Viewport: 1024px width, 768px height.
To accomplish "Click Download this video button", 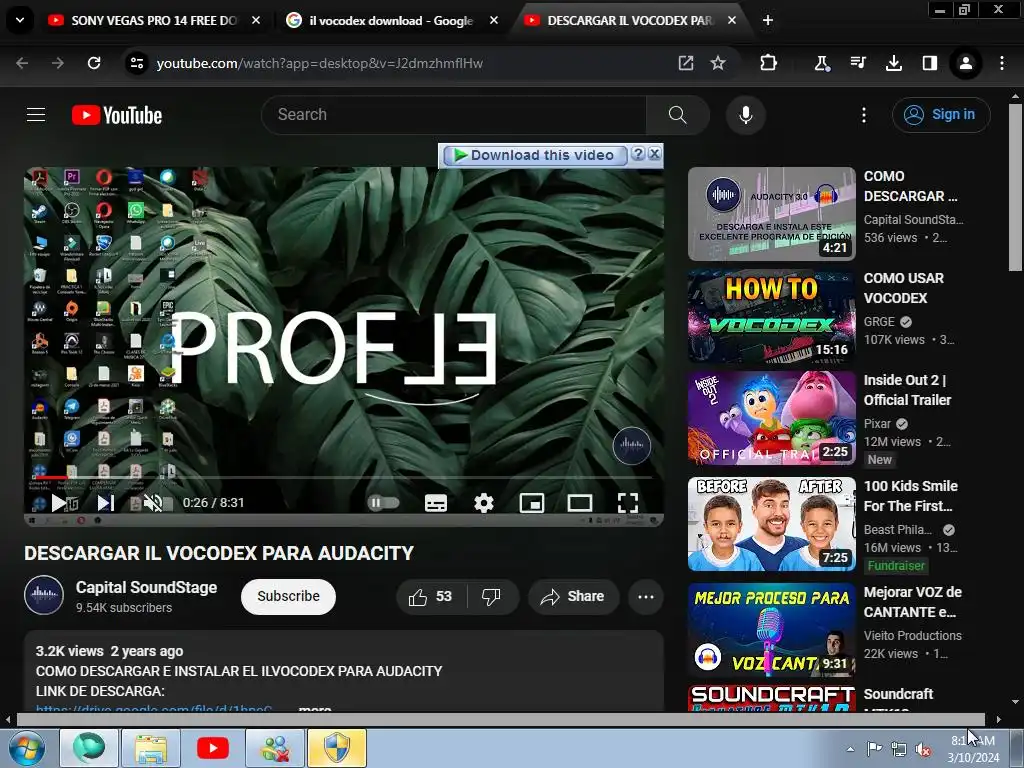I will (x=535, y=155).
